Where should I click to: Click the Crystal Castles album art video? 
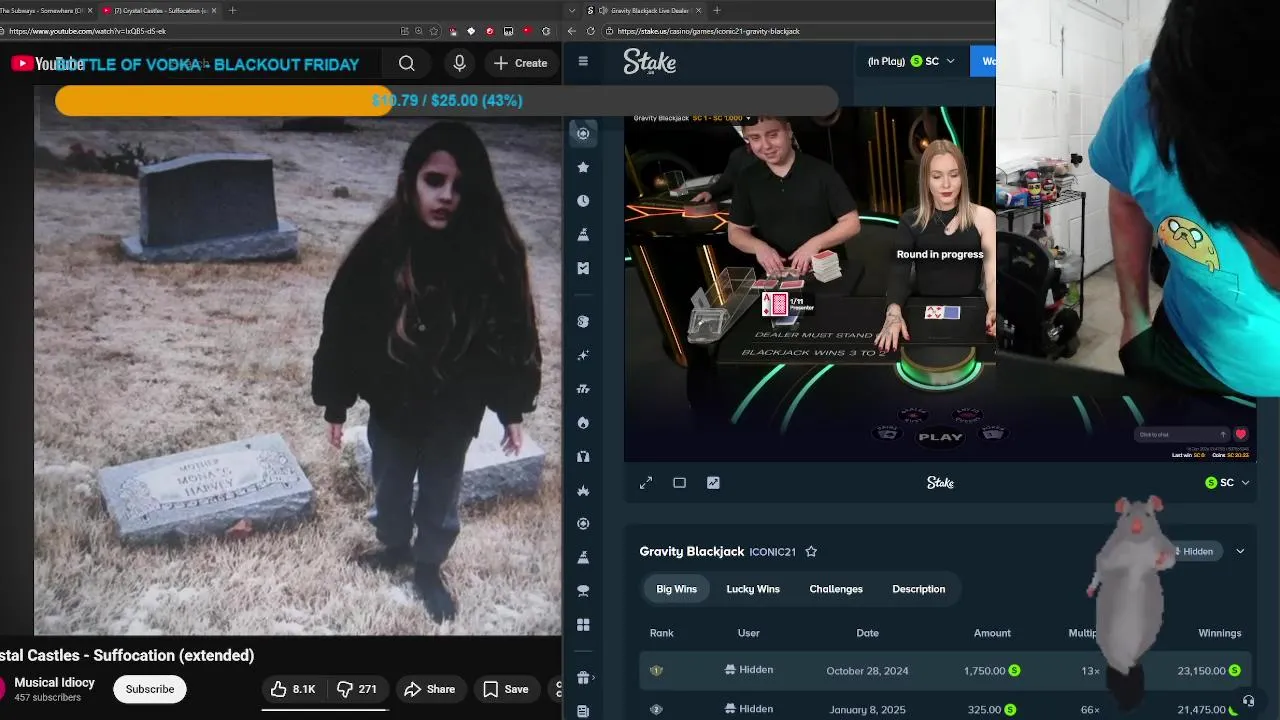pos(298,360)
